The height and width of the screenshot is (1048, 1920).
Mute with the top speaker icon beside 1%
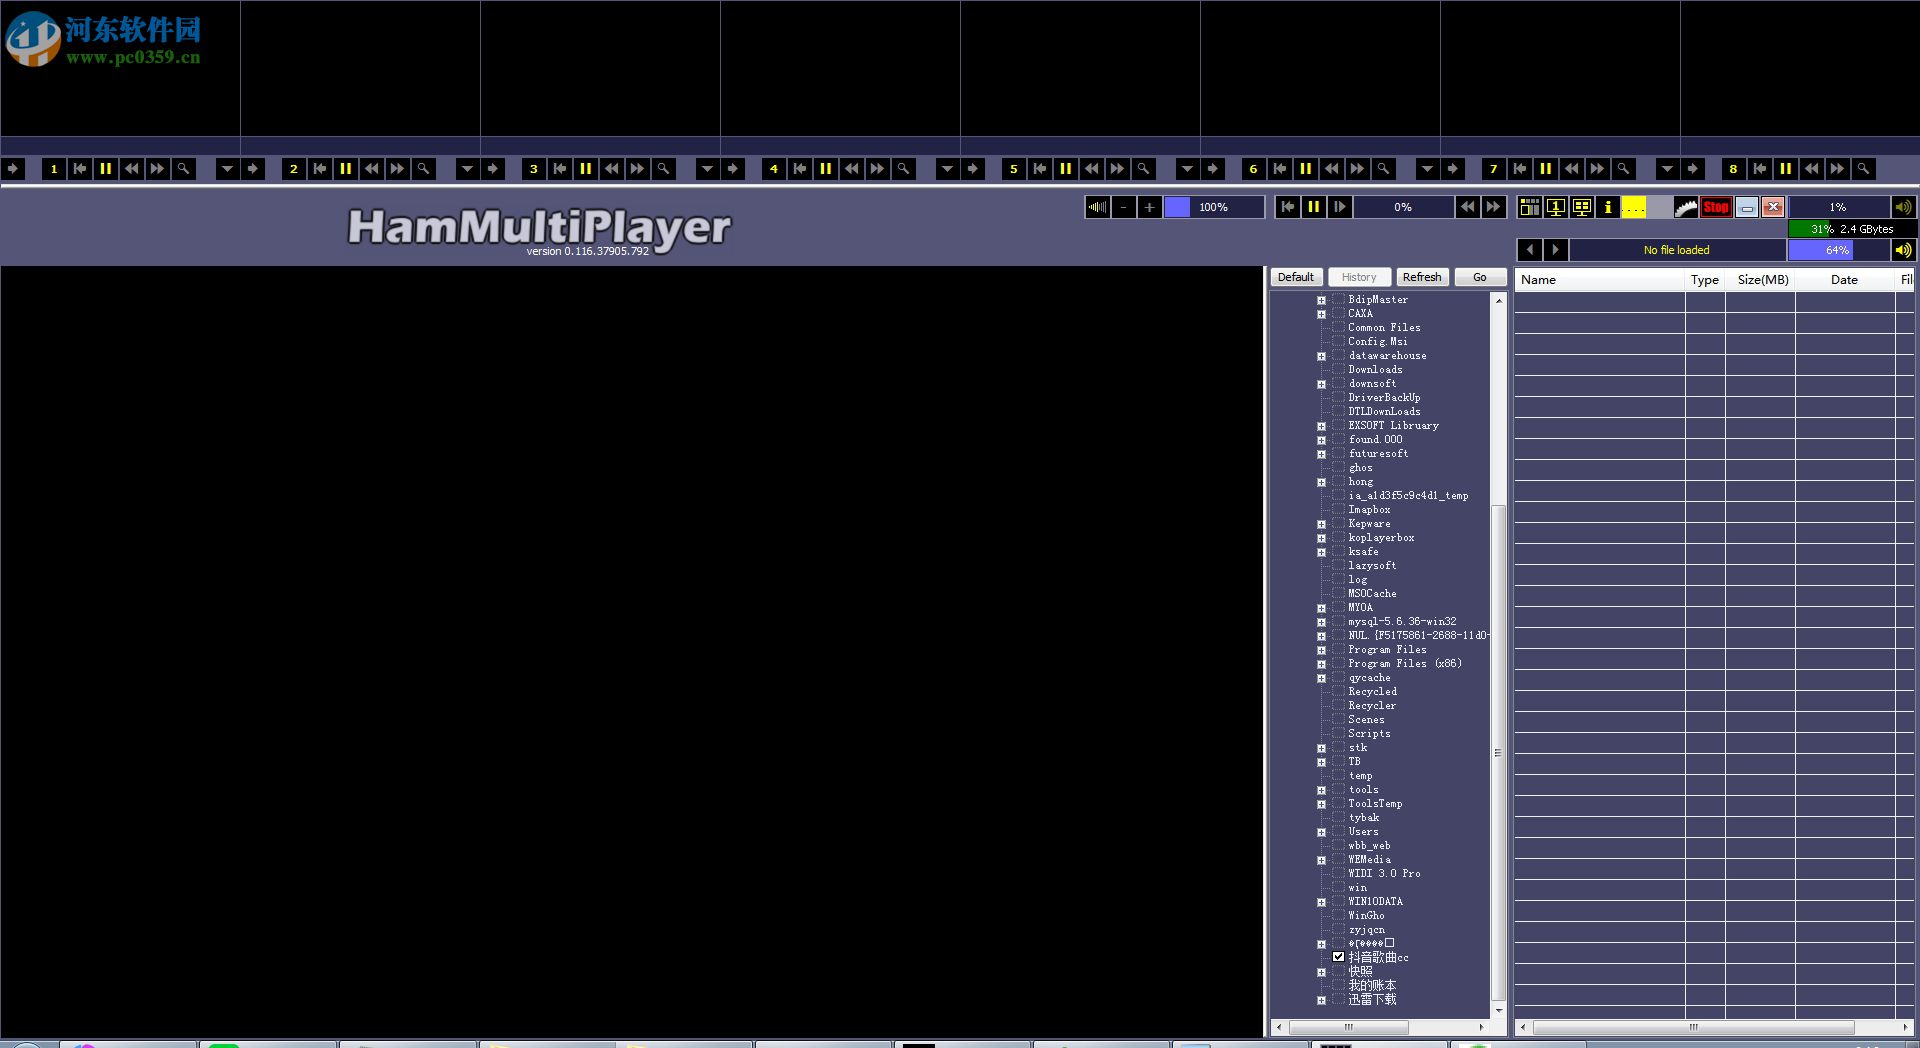point(1903,207)
